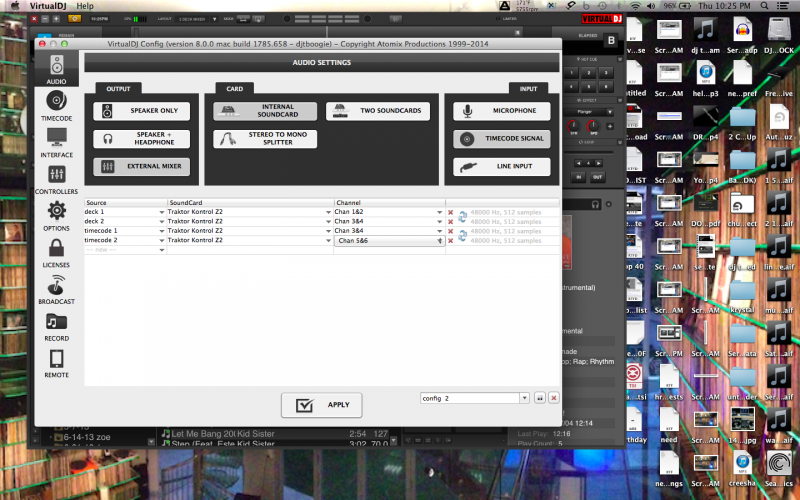Open the Options gear section

[x=56, y=216]
